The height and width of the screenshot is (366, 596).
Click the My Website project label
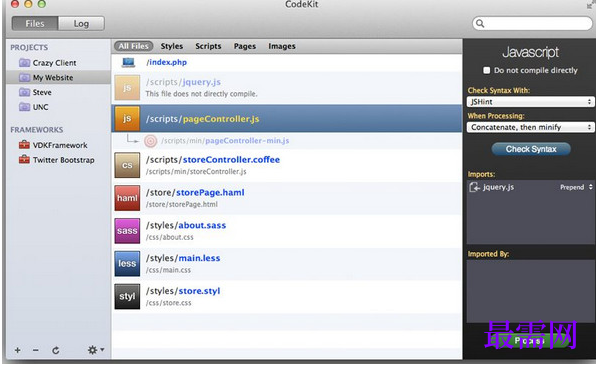(53, 78)
